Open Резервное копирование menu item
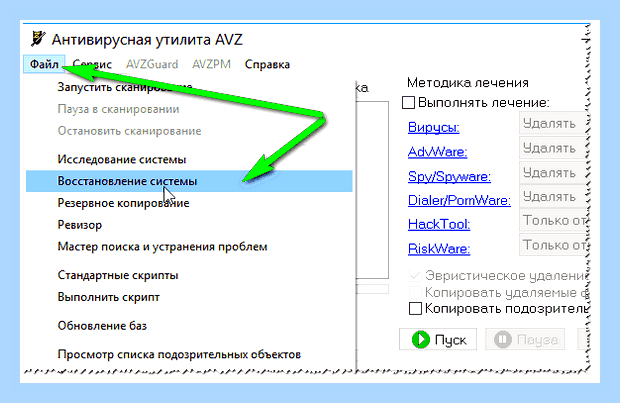 click(x=189, y=203)
